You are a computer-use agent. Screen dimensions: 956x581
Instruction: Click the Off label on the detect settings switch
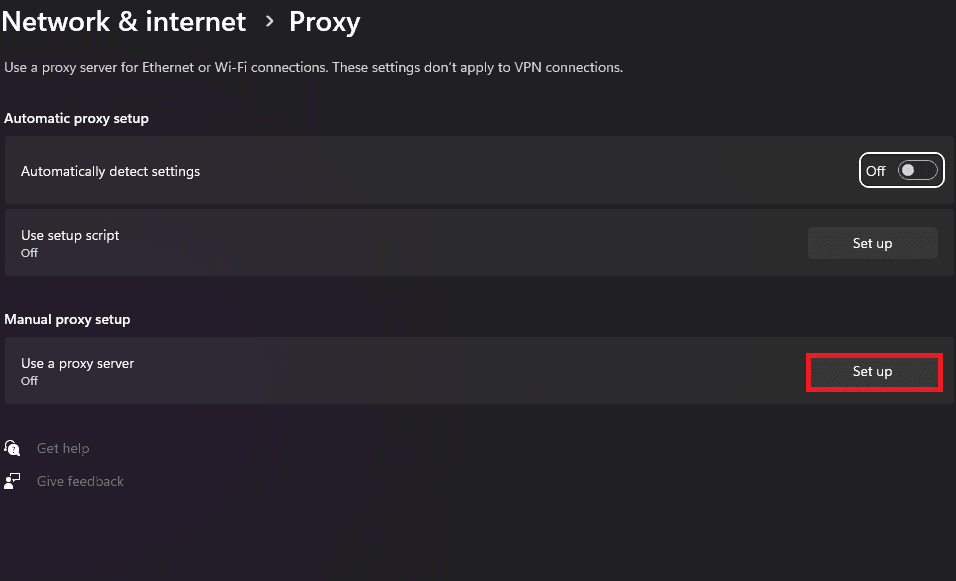point(875,170)
